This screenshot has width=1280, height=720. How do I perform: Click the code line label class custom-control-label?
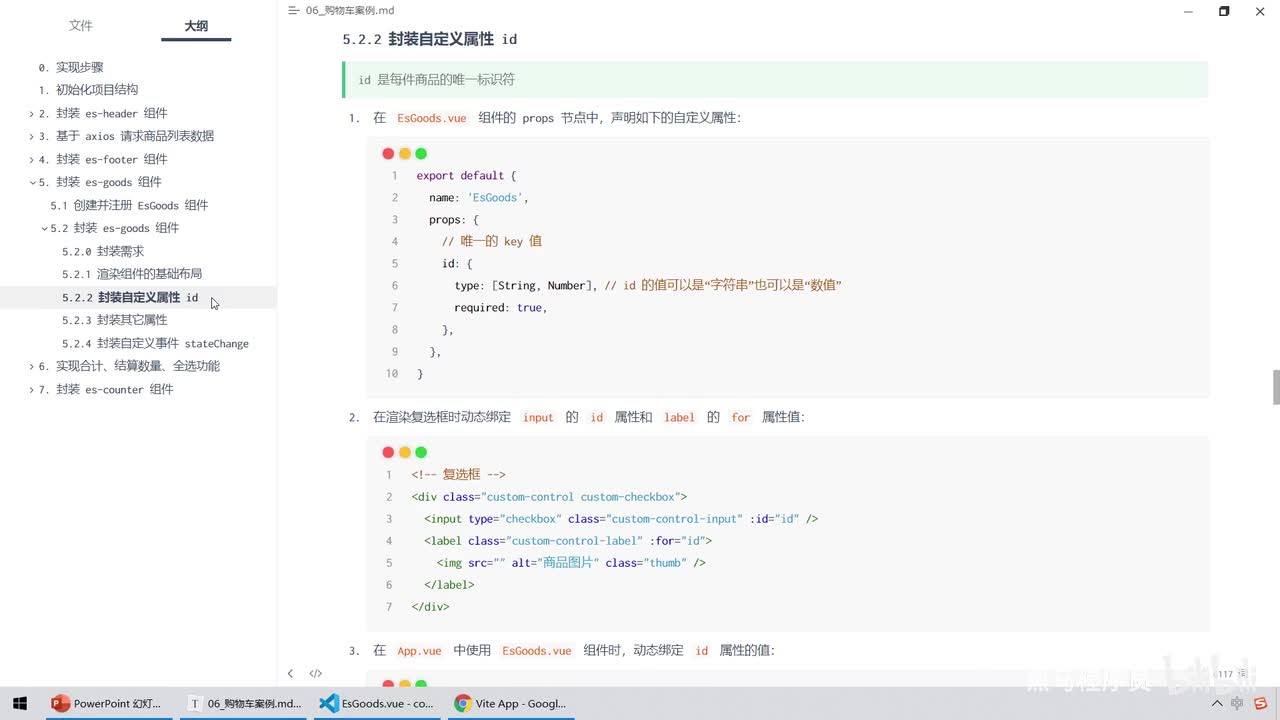(x=568, y=541)
